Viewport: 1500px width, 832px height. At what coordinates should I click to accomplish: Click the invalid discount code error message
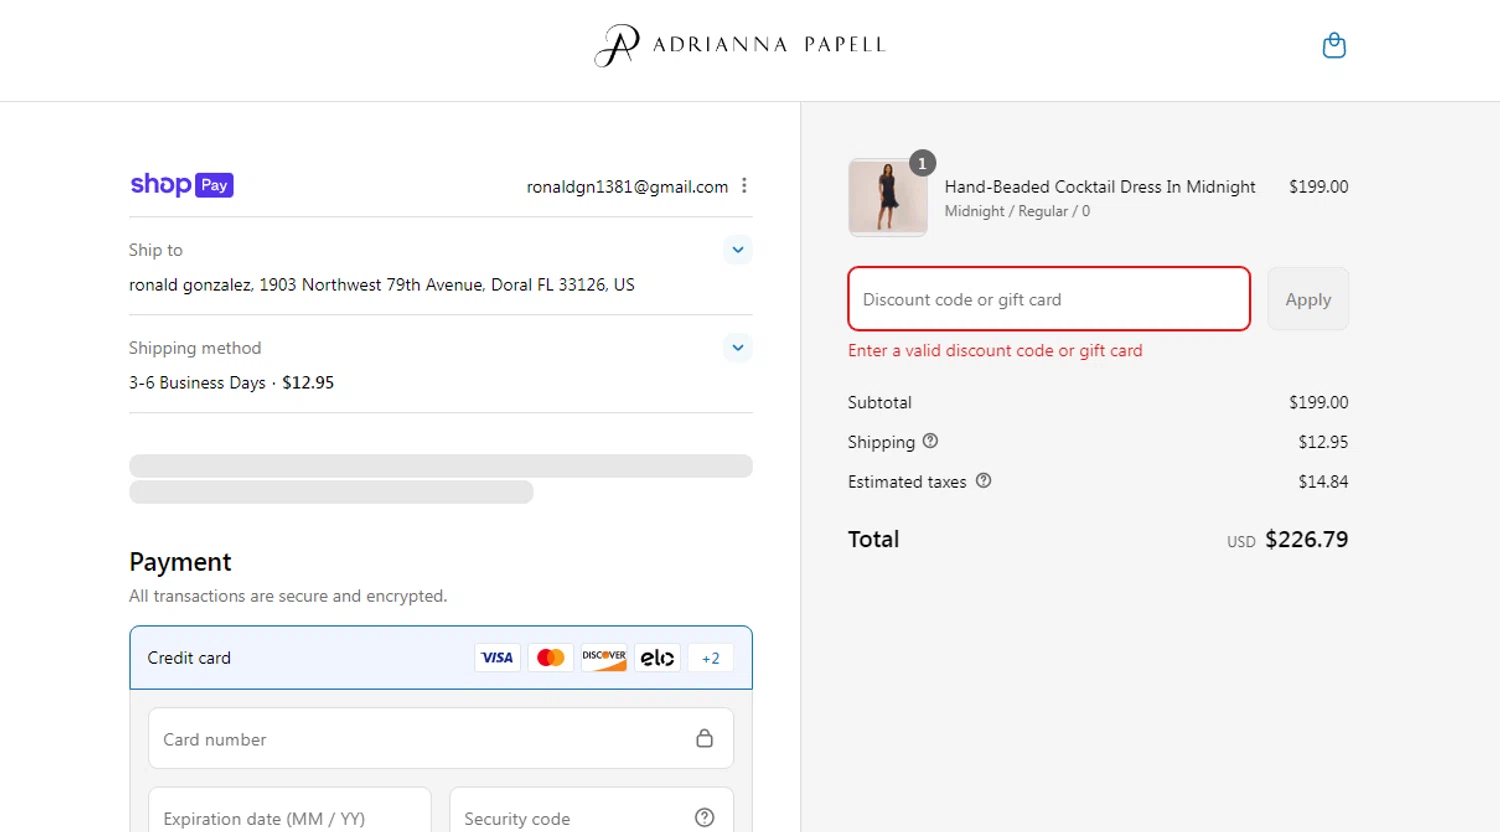[995, 351]
